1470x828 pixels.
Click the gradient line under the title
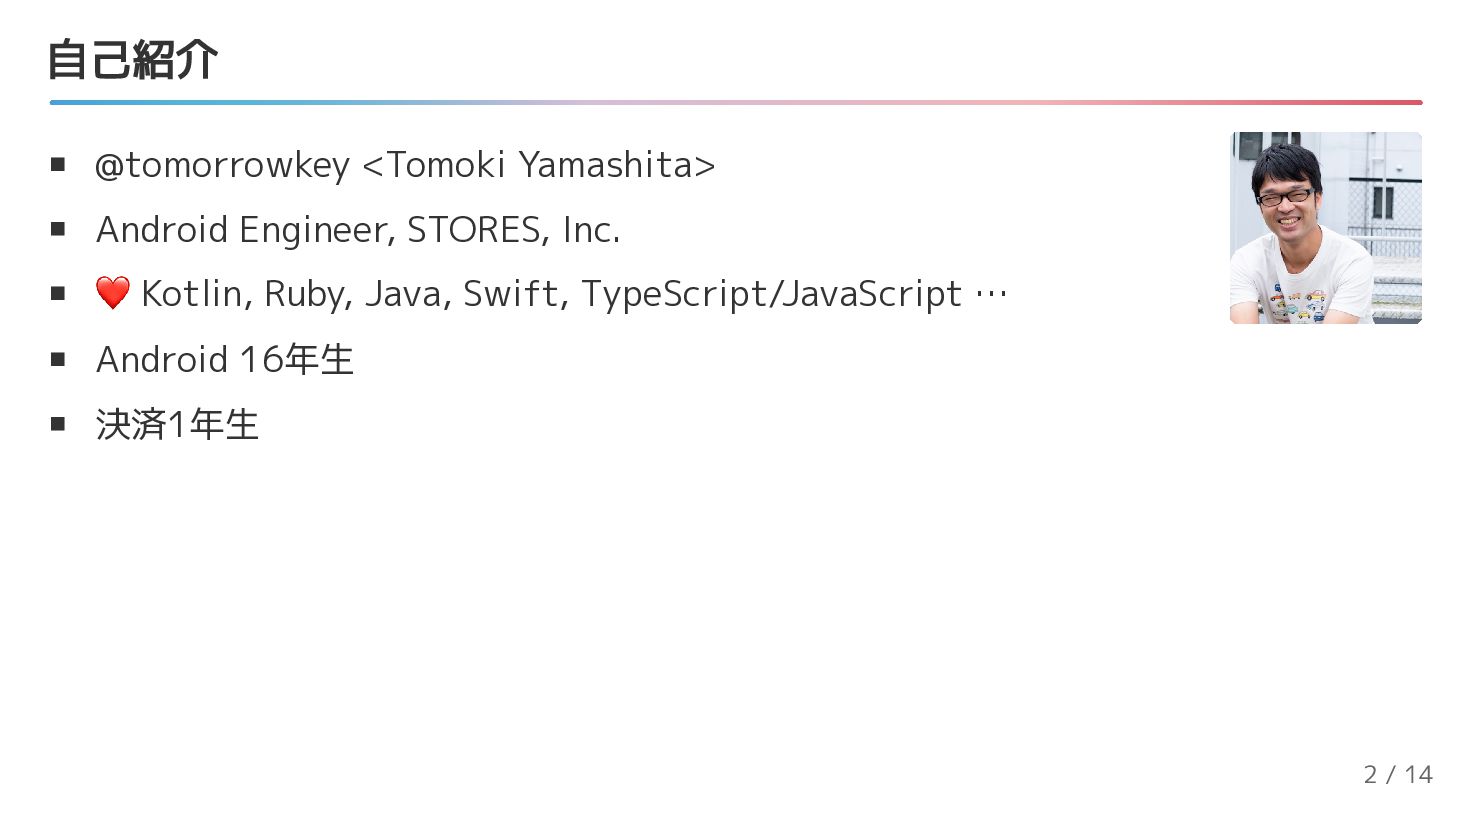pos(735,102)
